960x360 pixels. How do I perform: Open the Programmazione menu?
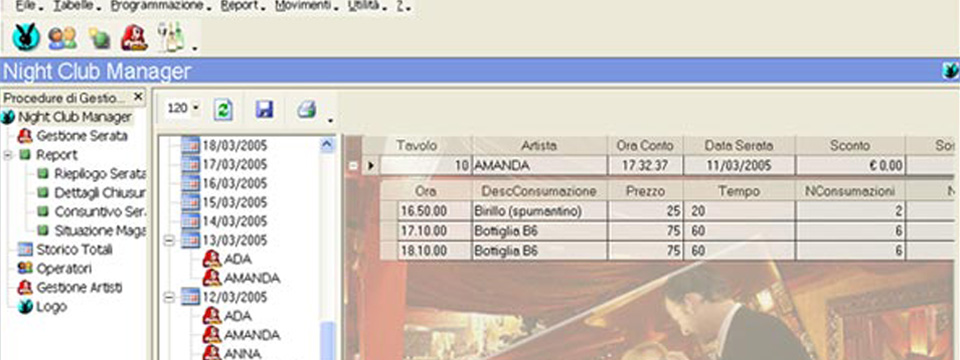160,6
